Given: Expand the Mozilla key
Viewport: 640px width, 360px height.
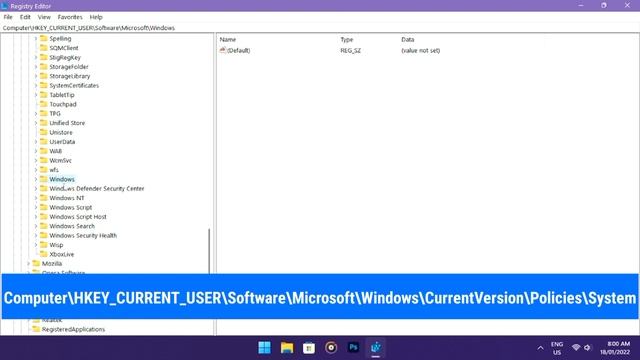Looking at the screenshot, I should 28,264.
